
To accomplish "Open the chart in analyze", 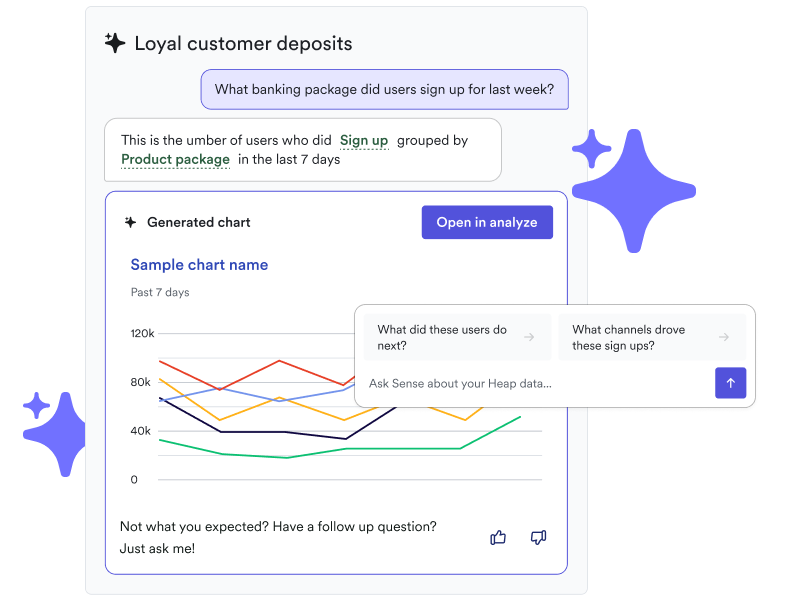I will (487, 222).
